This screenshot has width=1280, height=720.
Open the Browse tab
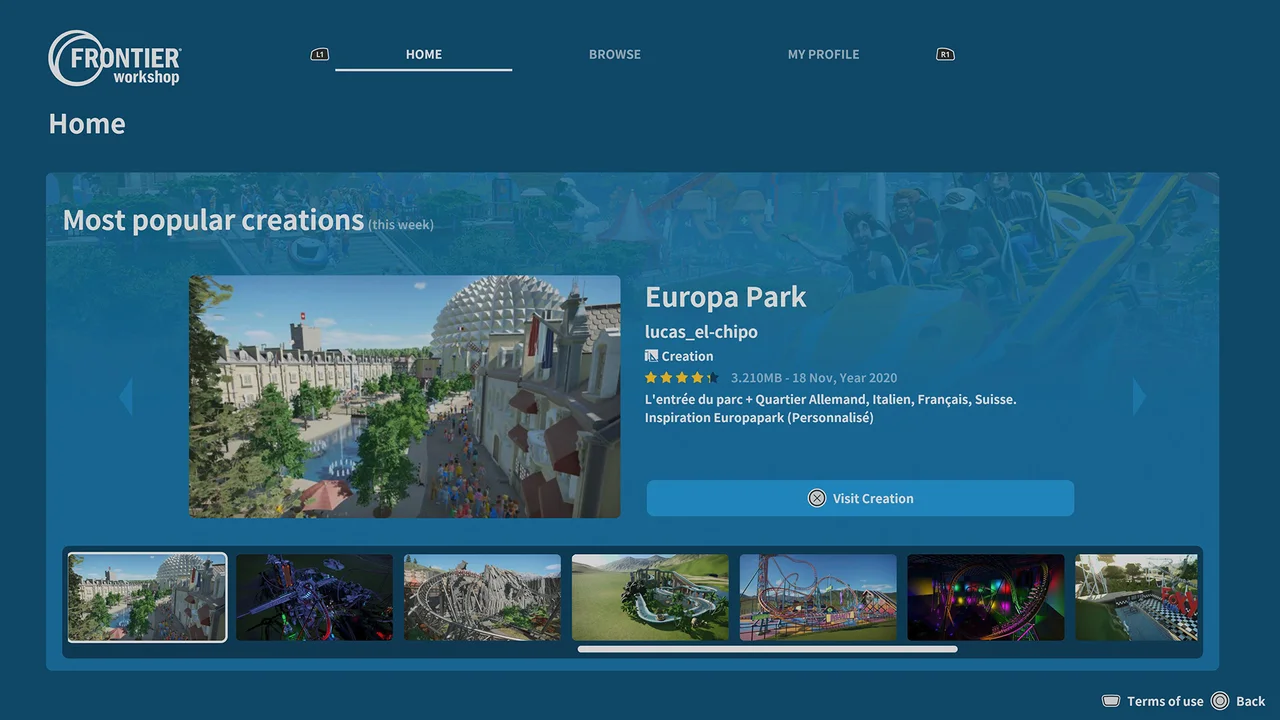(x=615, y=54)
